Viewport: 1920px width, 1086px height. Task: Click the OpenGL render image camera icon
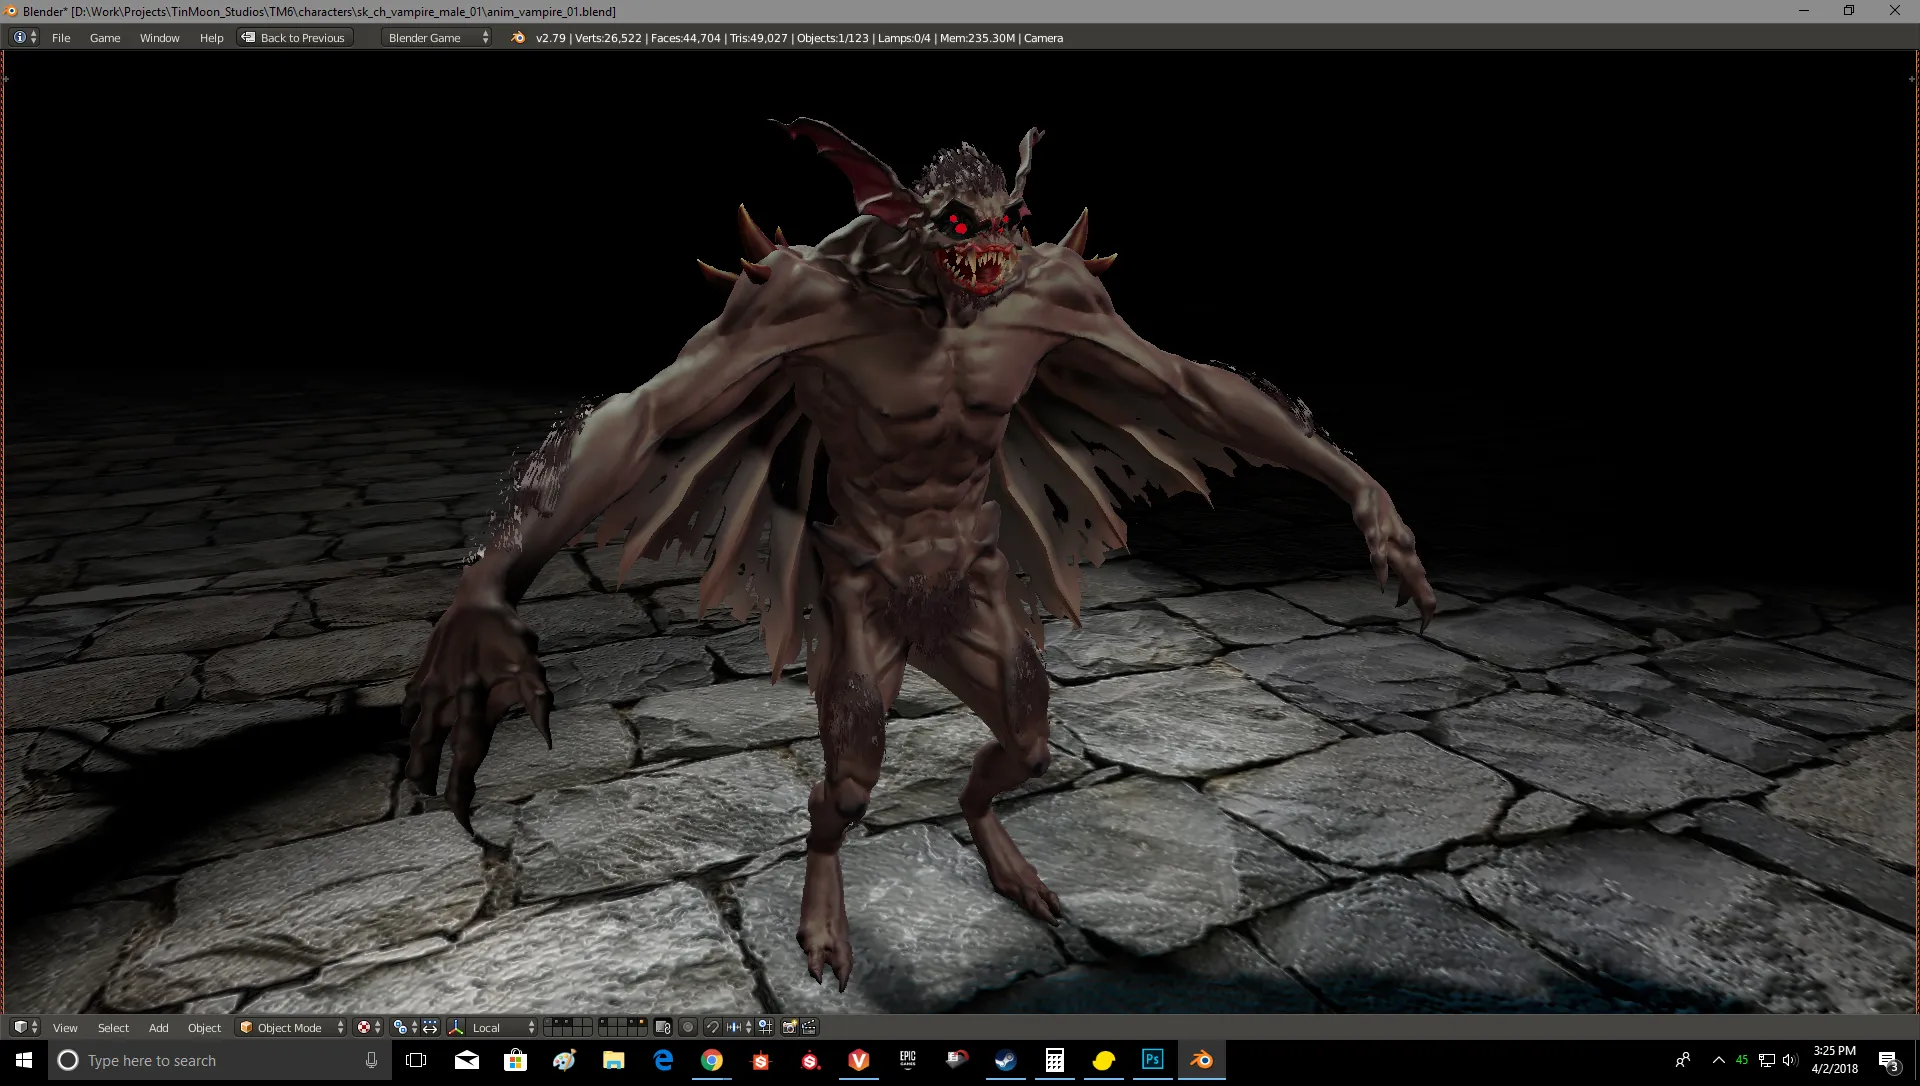pos(789,1027)
